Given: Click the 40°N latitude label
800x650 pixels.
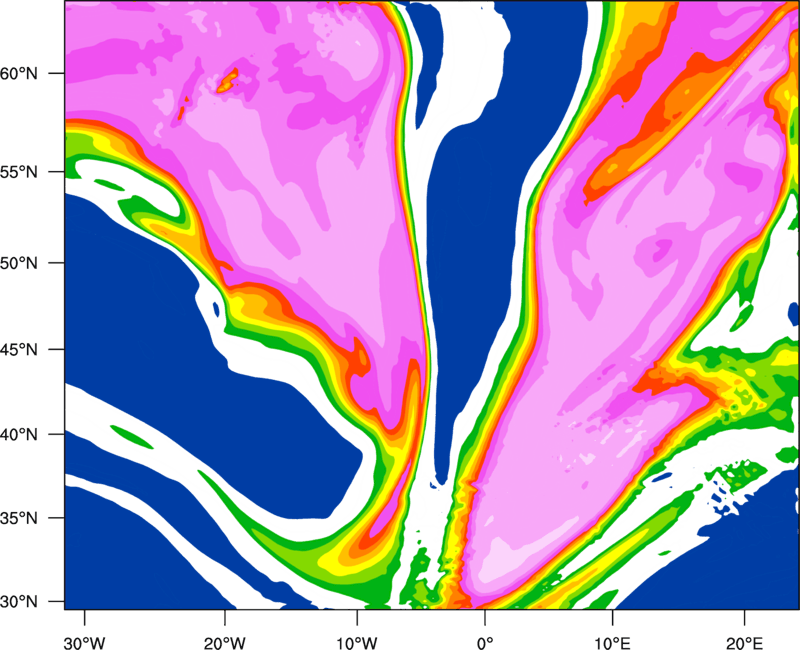Looking at the screenshot, I should [20, 434].
